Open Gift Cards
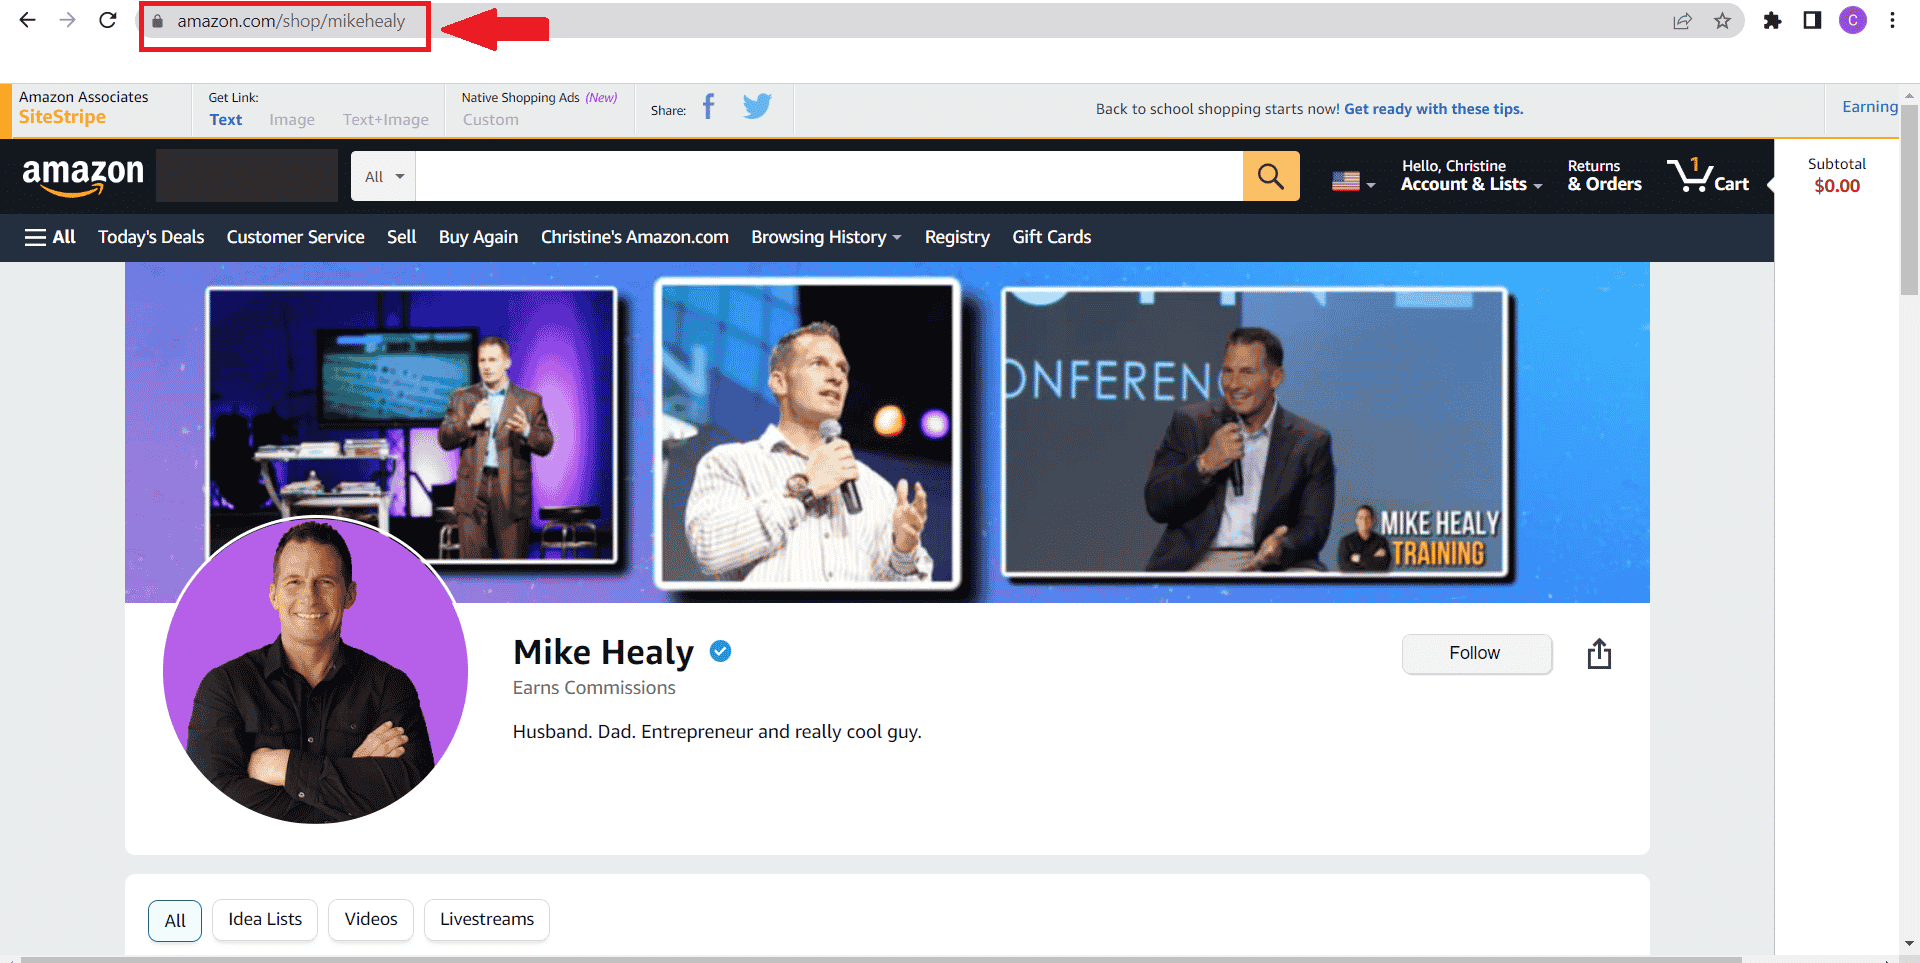The width and height of the screenshot is (1920, 963). 1052,237
